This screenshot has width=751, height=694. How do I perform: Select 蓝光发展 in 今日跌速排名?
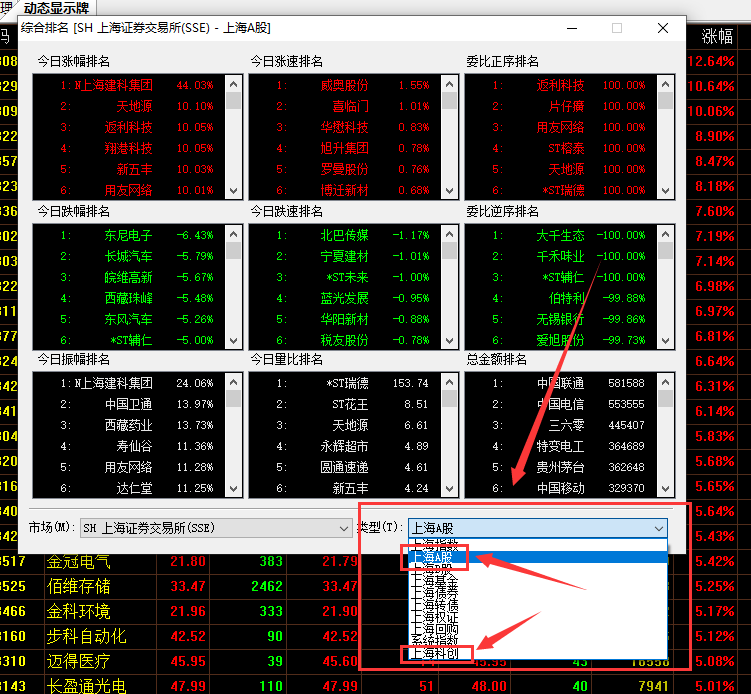(x=345, y=298)
